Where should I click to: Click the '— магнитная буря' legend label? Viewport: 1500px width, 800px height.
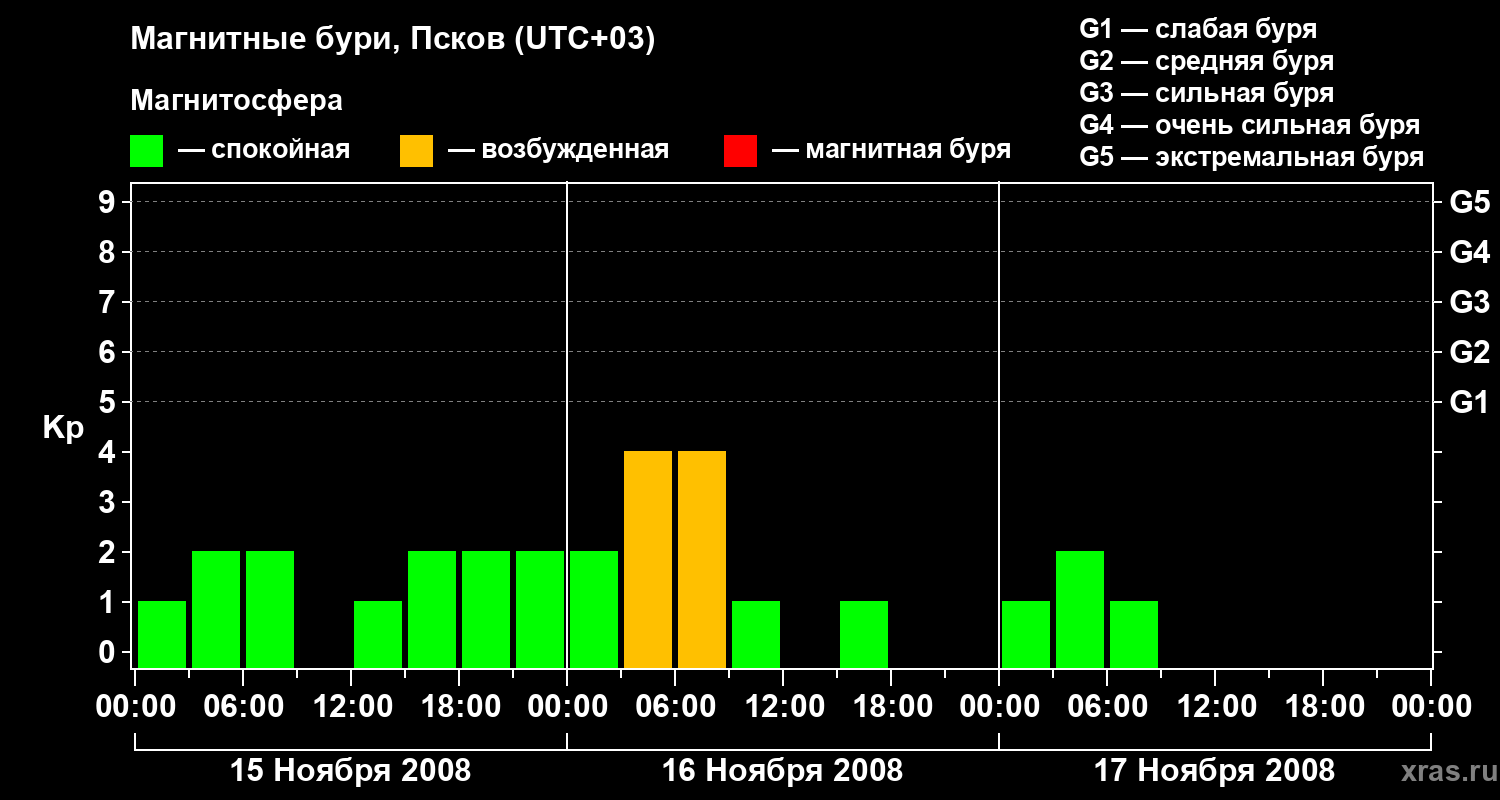coord(891,150)
